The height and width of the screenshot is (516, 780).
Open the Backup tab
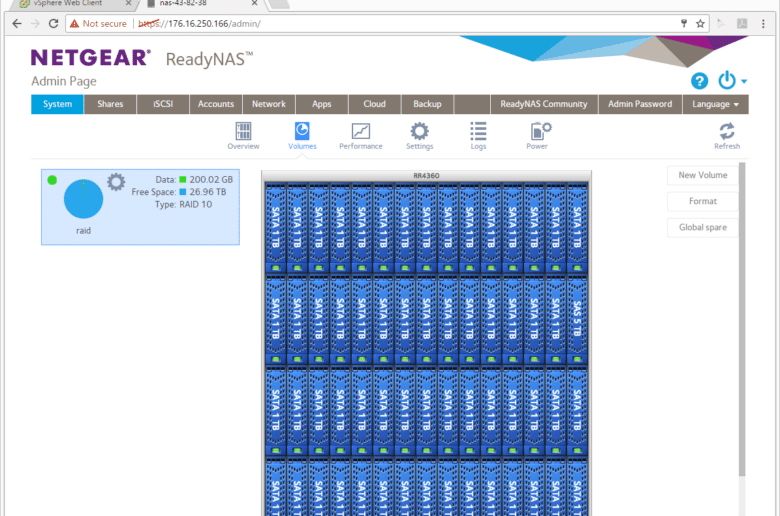click(x=427, y=104)
